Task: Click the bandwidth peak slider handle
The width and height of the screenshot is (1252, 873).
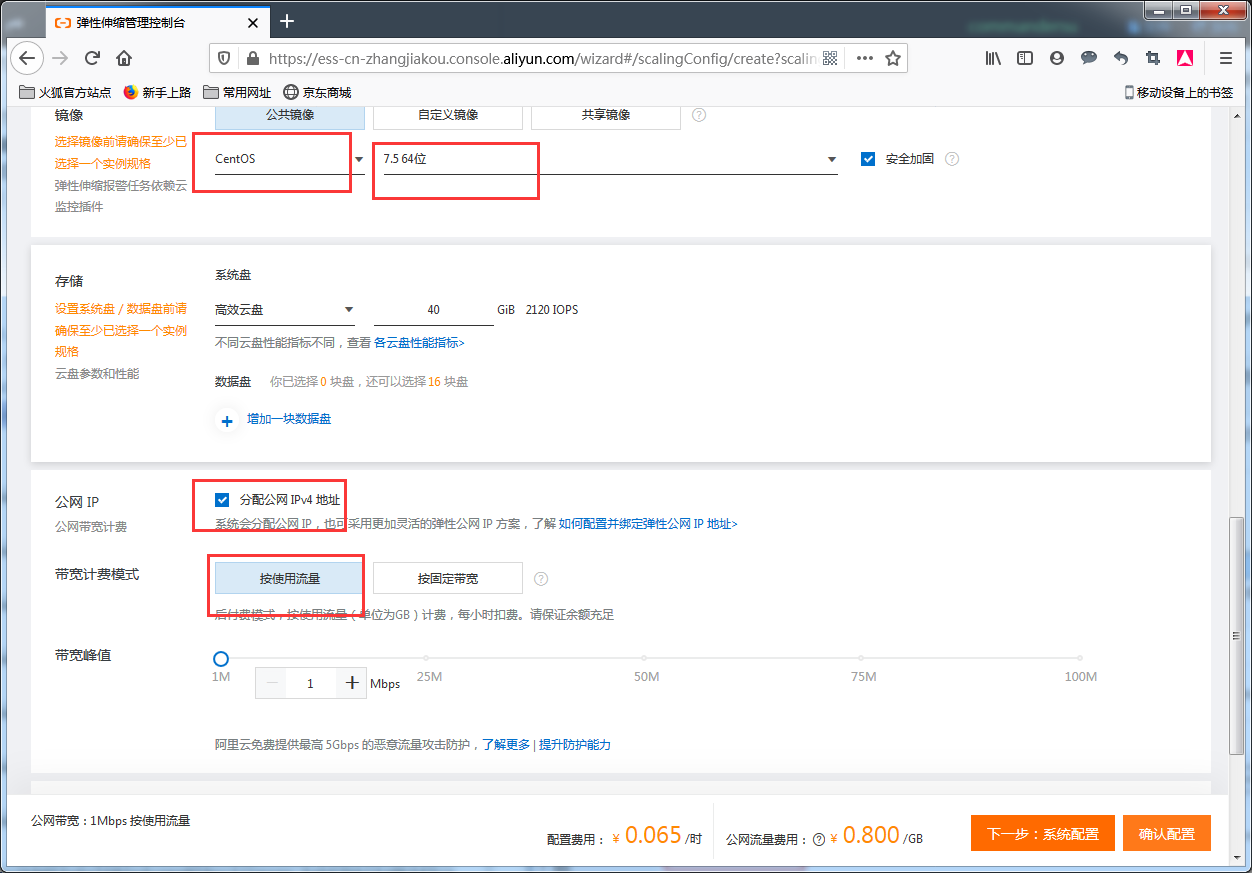Action: [221, 659]
